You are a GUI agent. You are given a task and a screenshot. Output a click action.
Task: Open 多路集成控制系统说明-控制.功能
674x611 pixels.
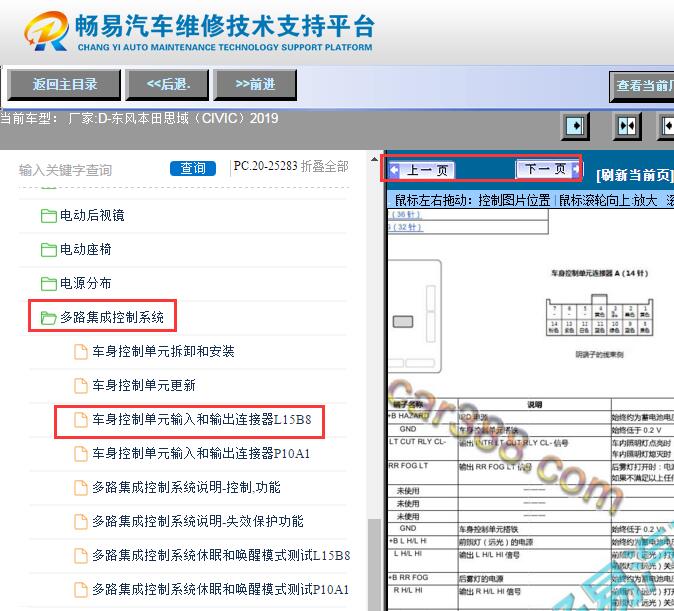[x=186, y=487]
